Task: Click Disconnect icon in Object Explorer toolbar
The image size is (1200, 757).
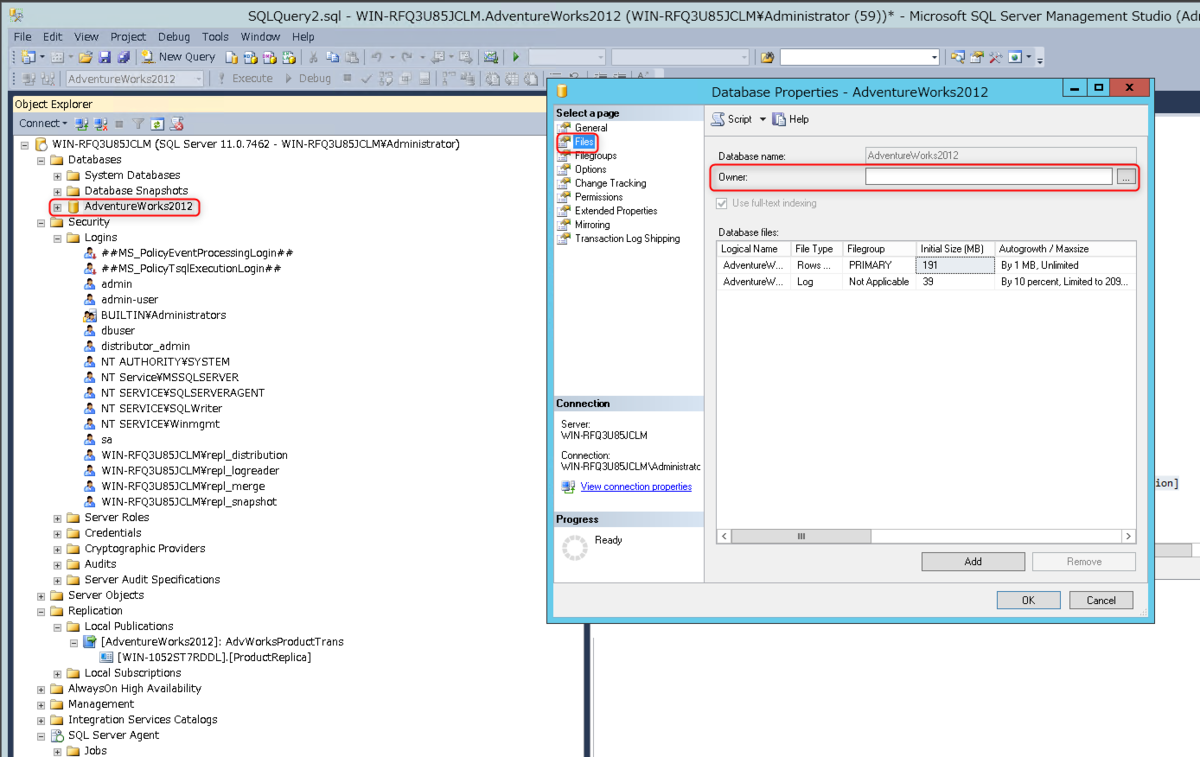Action: 101,124
